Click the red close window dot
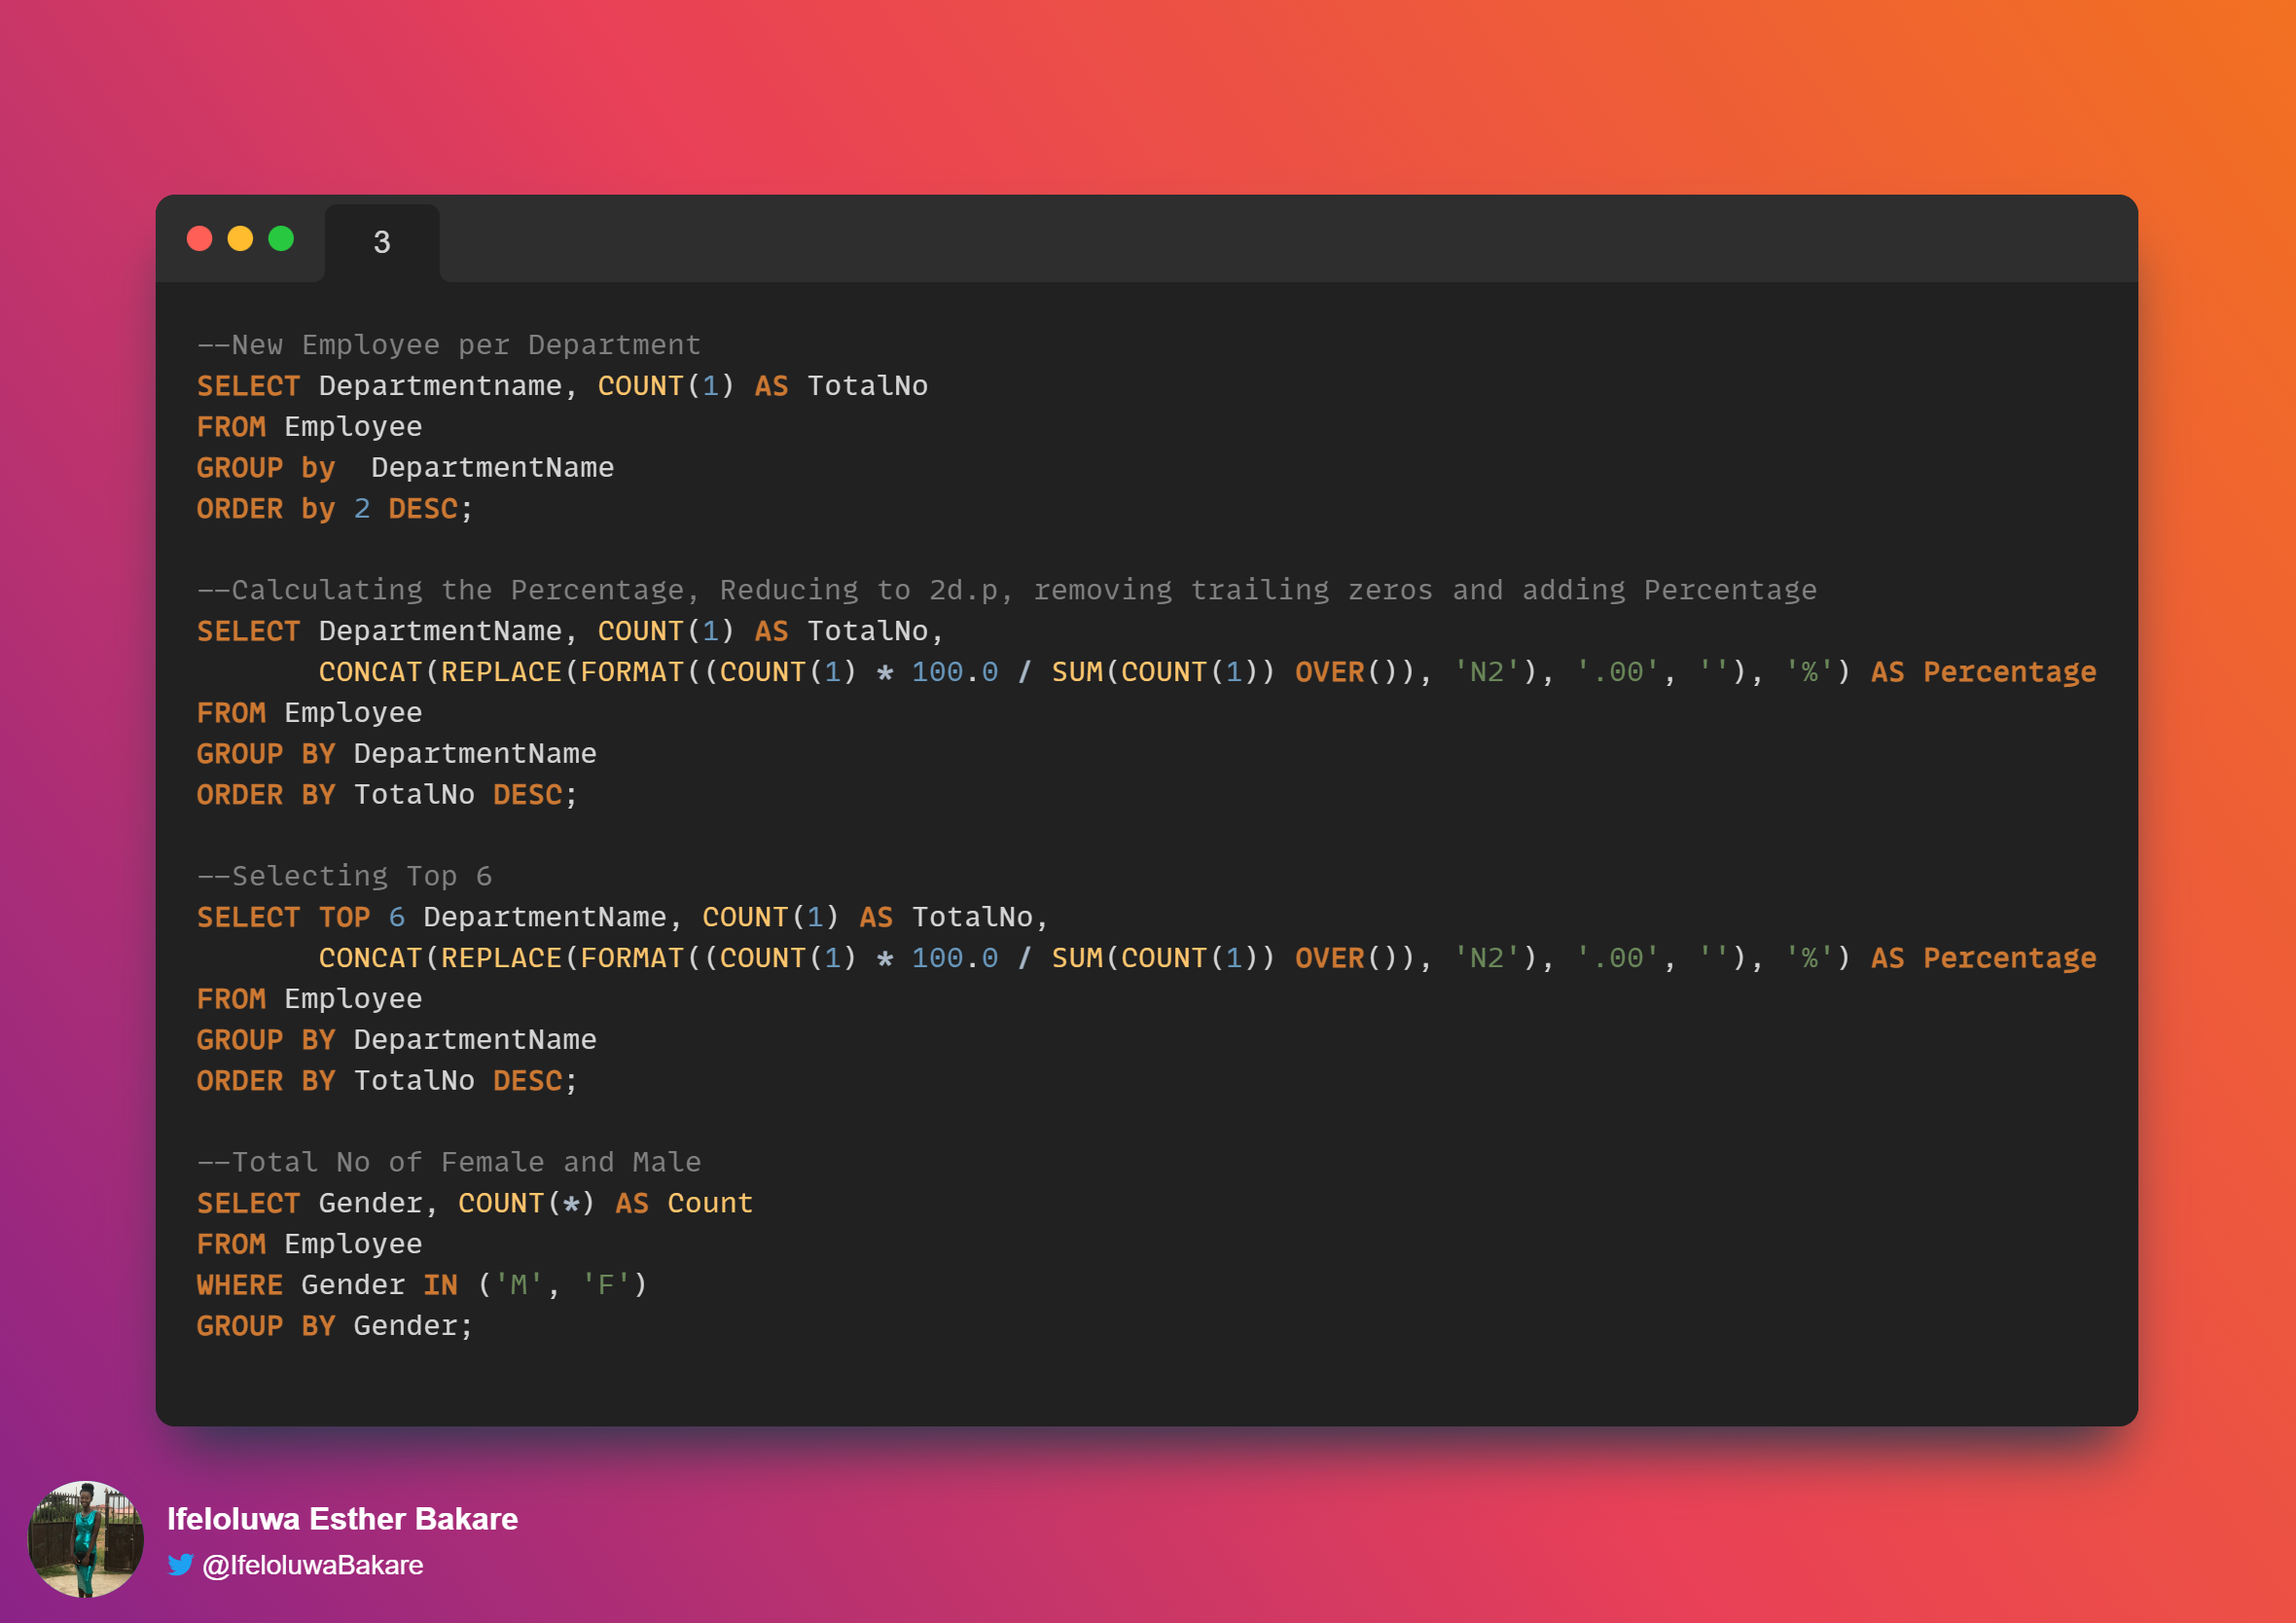 click(200, 239)
